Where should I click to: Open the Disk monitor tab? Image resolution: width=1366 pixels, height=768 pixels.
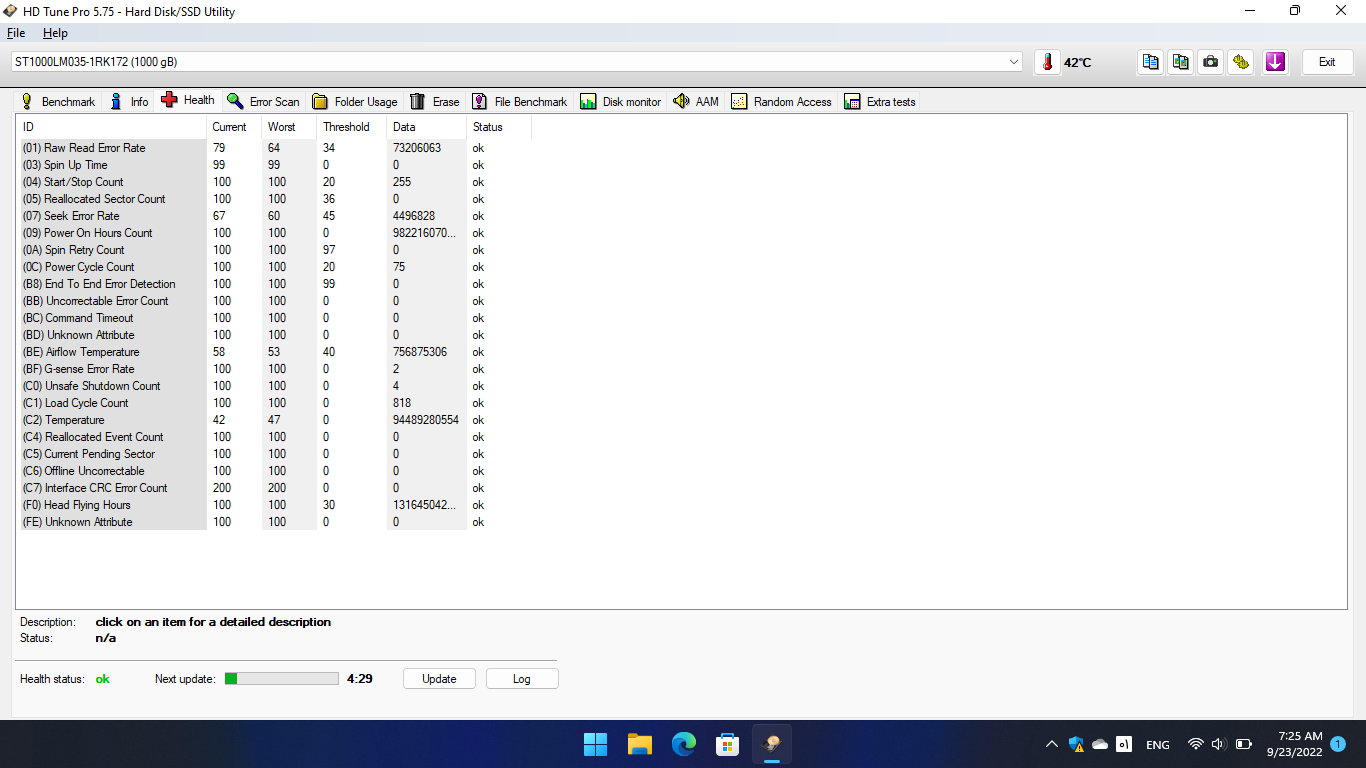[620, 102]
